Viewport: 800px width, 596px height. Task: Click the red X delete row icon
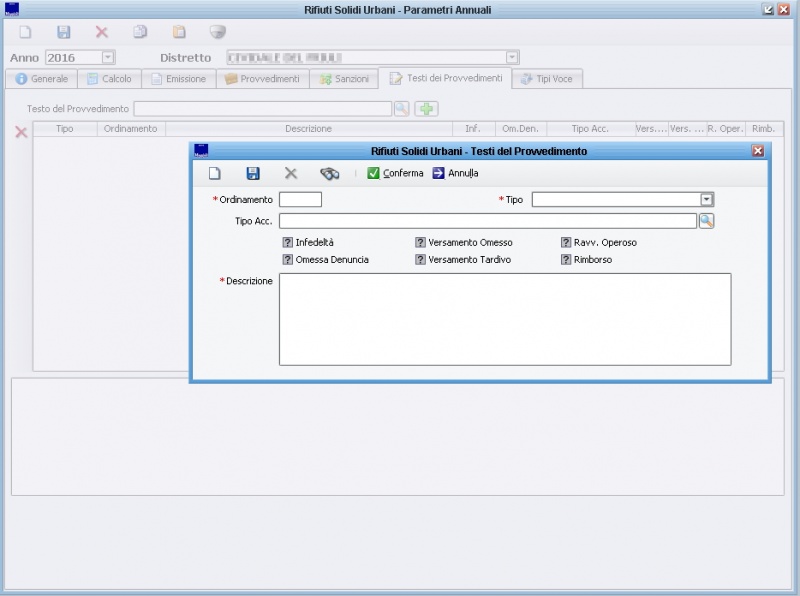[x=21, y=132]
